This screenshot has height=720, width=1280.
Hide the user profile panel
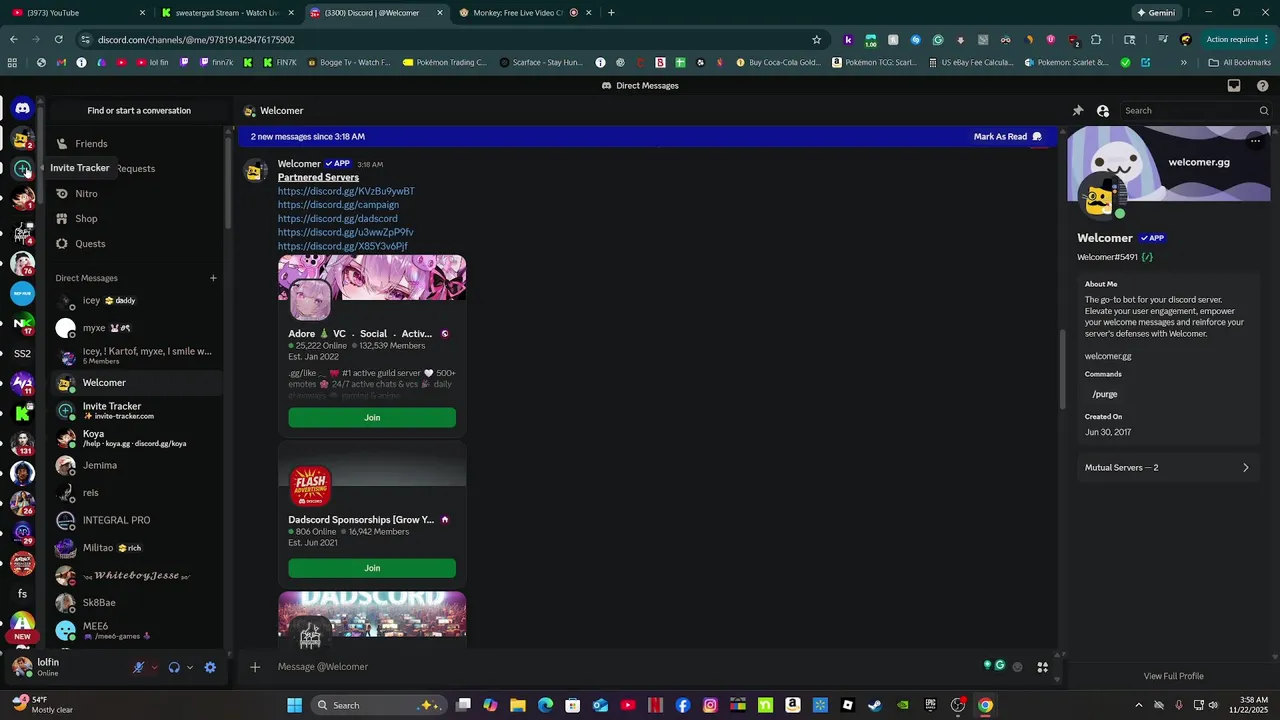click(1102, 111)
